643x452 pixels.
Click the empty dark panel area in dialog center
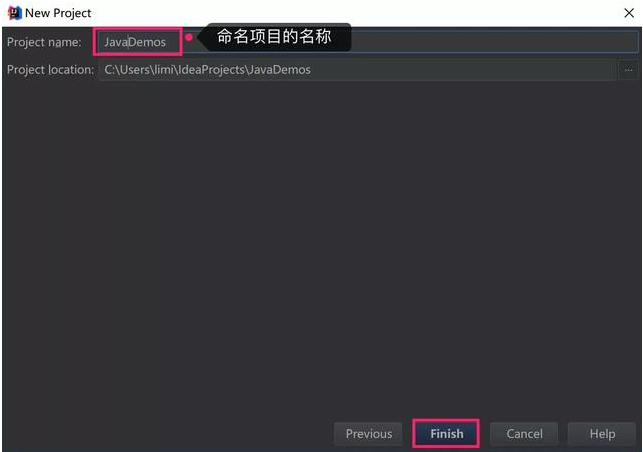point(320,250)
